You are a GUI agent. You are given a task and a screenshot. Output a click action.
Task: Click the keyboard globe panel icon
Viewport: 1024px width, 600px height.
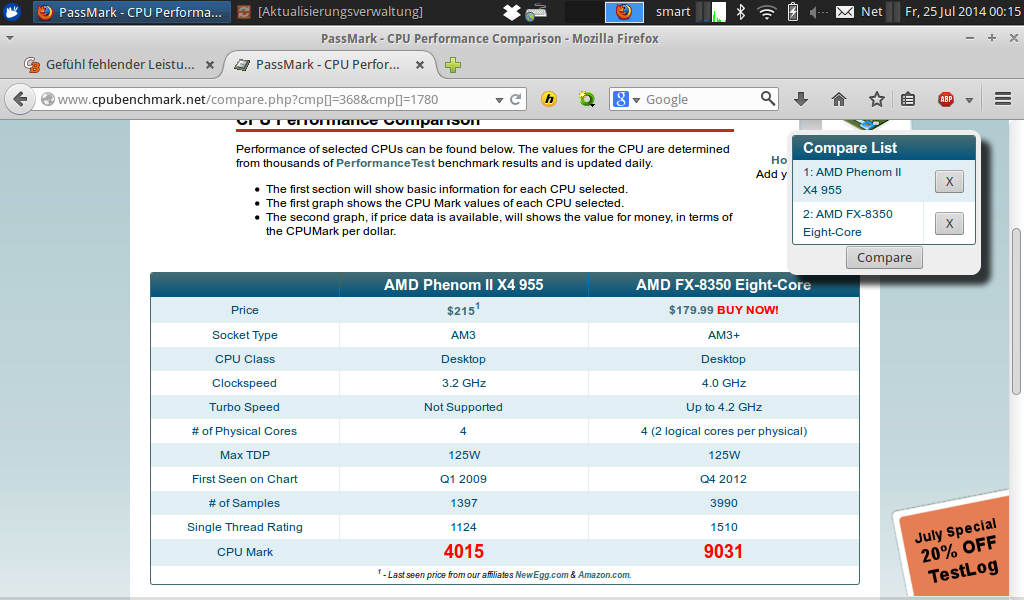[x=536, y=12]
